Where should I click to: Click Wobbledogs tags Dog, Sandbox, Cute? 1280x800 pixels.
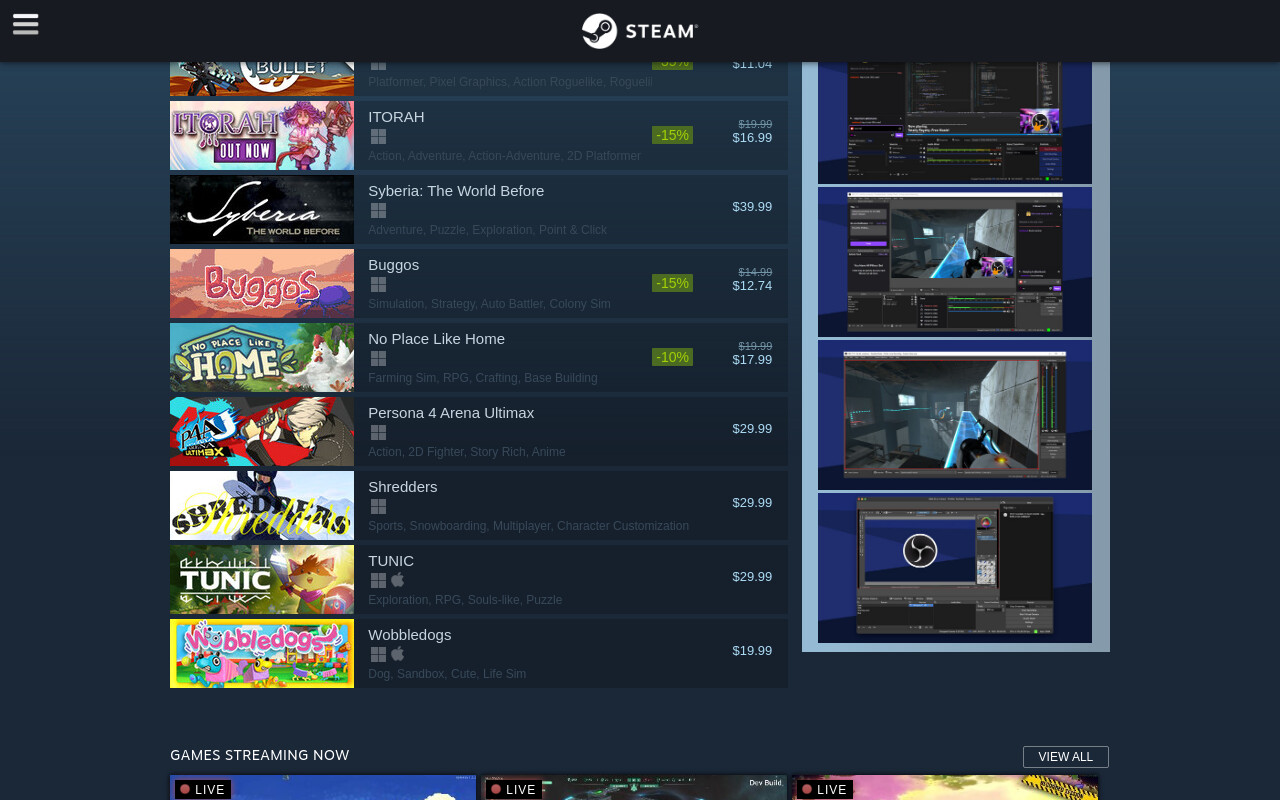447,674
